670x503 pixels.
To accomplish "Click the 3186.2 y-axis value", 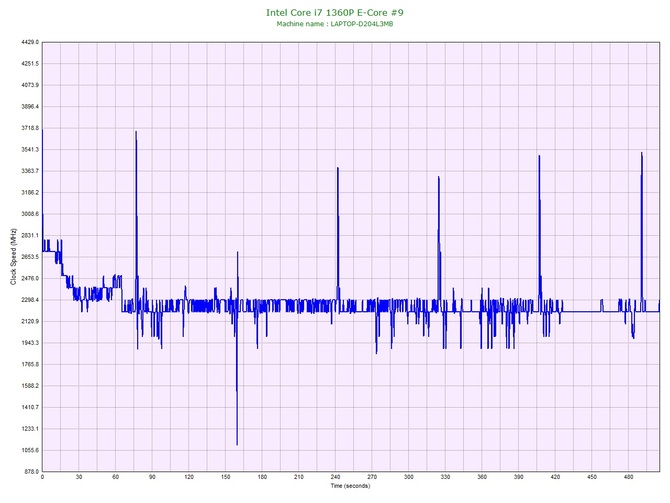I will point(30,193).
